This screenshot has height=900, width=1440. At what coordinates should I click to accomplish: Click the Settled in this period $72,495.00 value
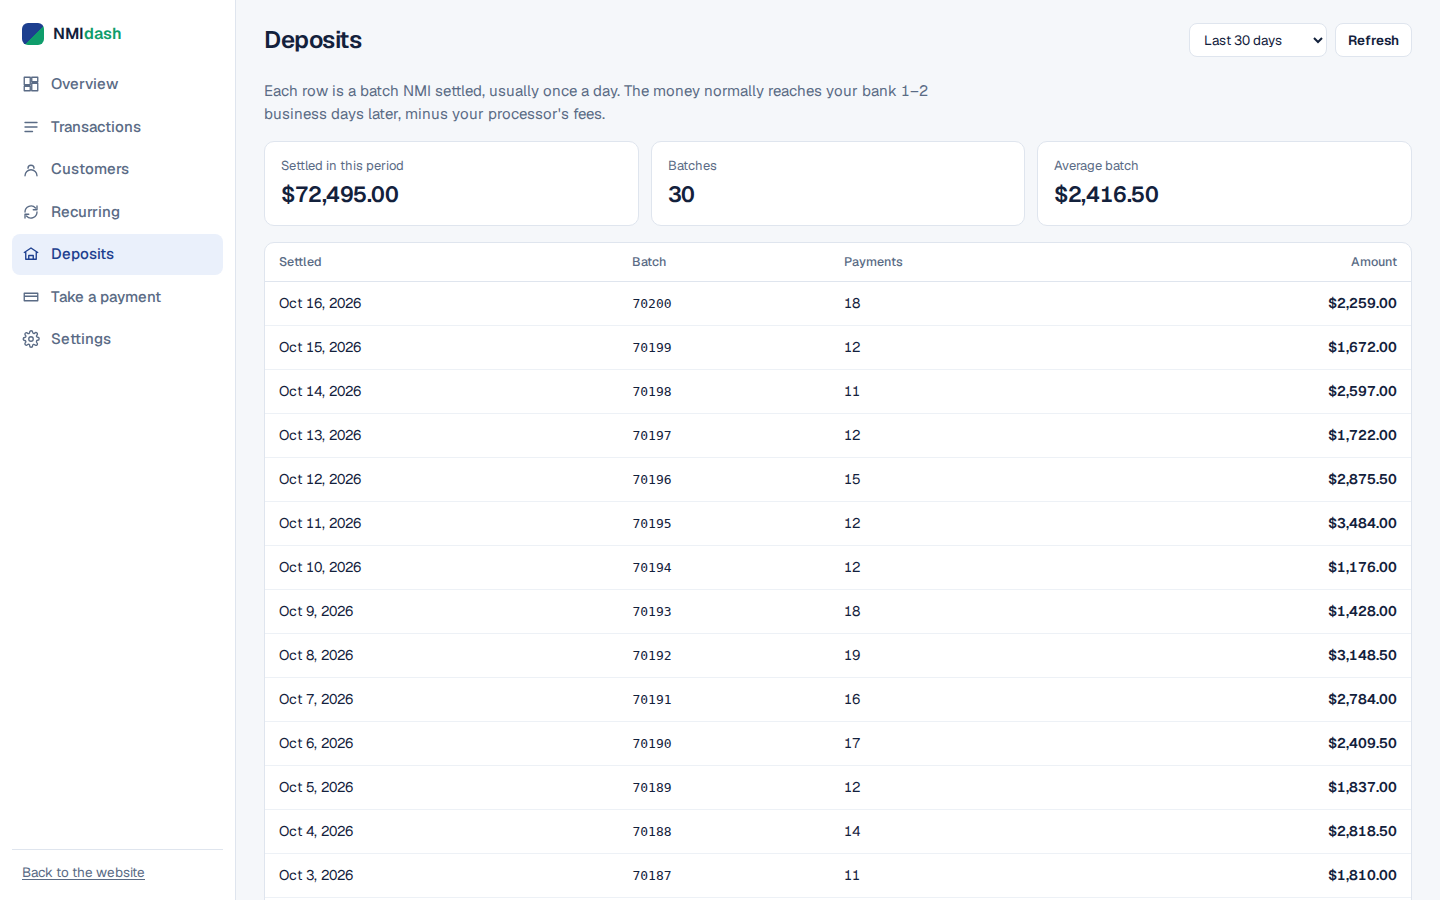point(340,194)
